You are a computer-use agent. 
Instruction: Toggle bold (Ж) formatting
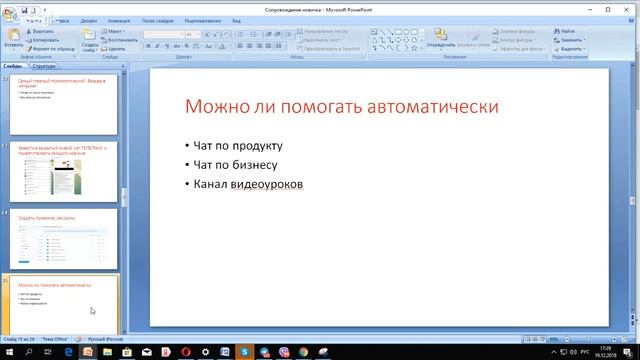coord(148,46)
